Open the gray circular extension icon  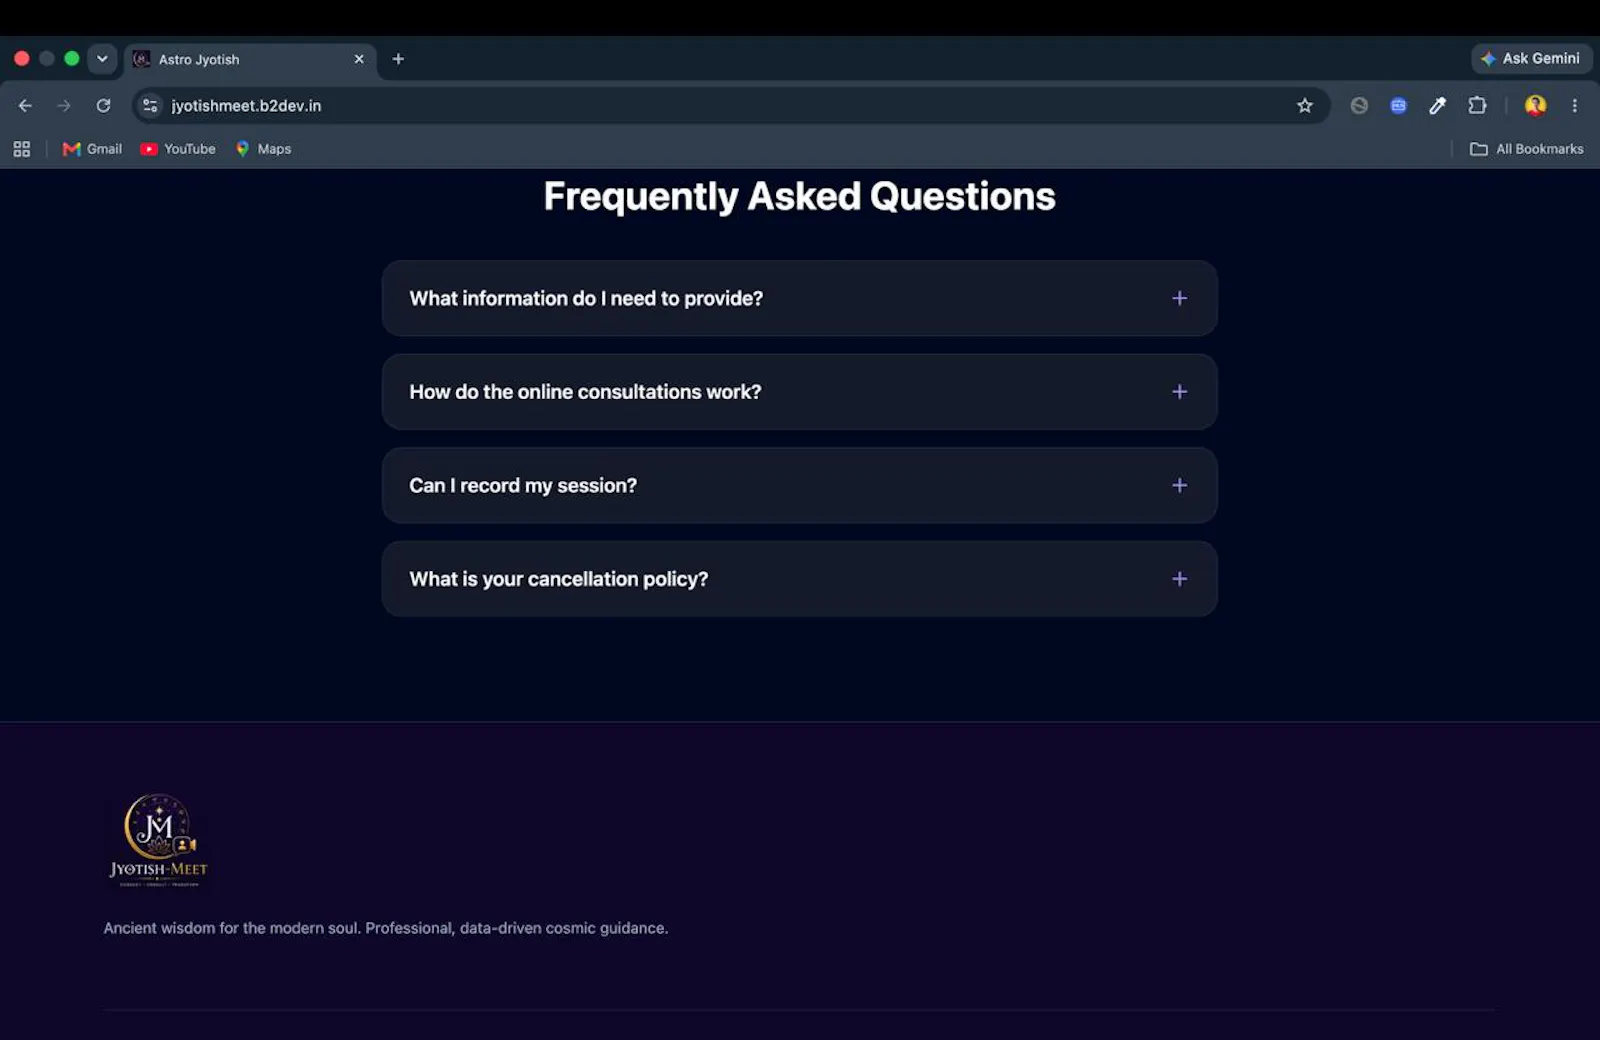(x=1359, y=105)
